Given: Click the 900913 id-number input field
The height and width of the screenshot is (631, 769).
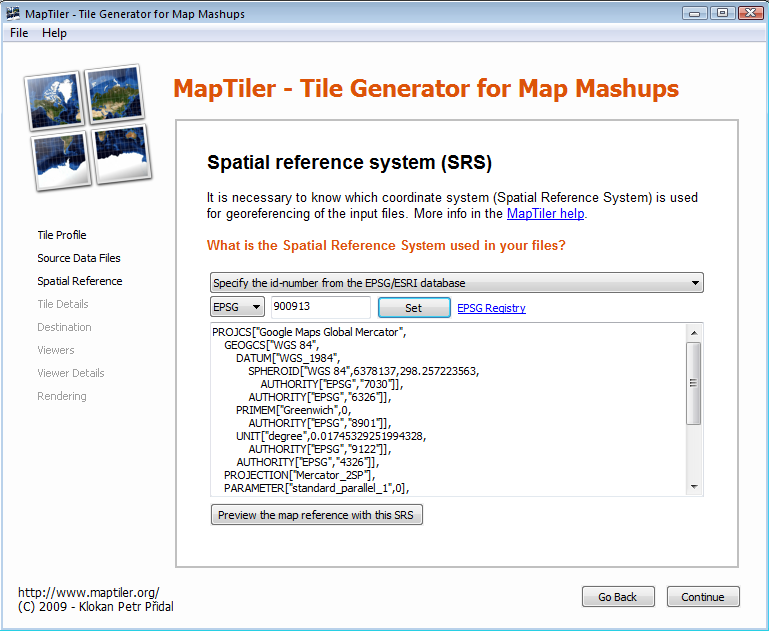Looking at the screenshot, I should (321, 307).
